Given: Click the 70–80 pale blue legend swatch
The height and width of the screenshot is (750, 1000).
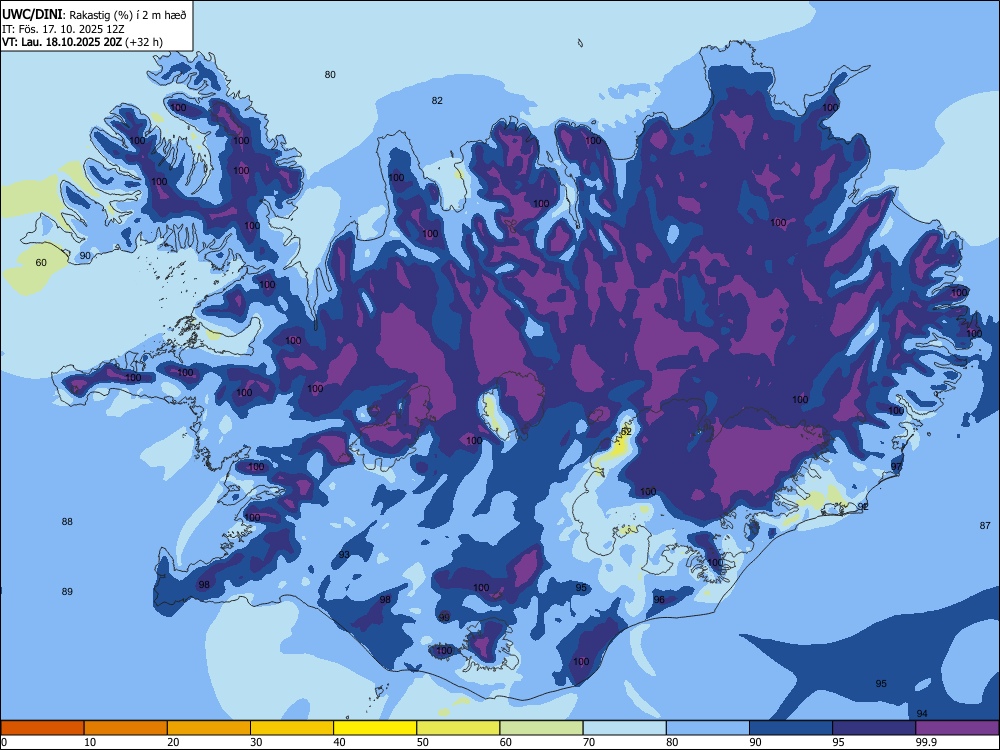Looking at the screenshot, I should 624,728.
